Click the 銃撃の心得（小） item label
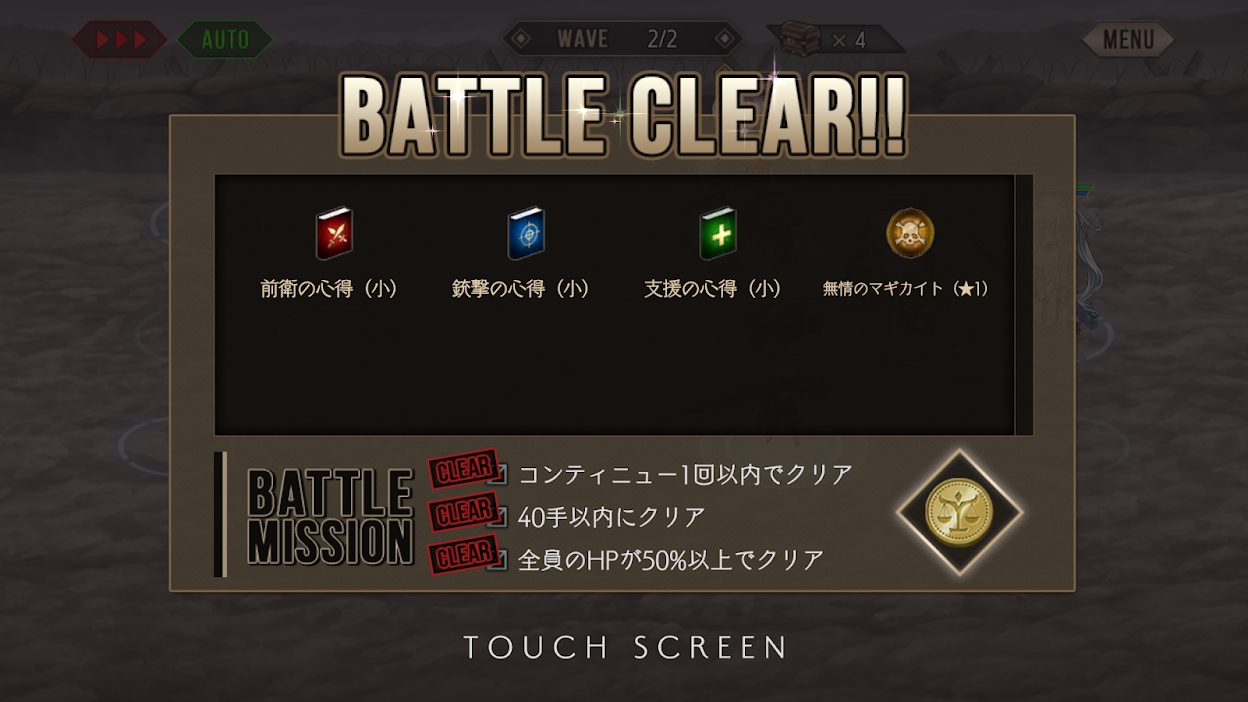The width and height of the screenshot is (1248, 702). [522, 289]
